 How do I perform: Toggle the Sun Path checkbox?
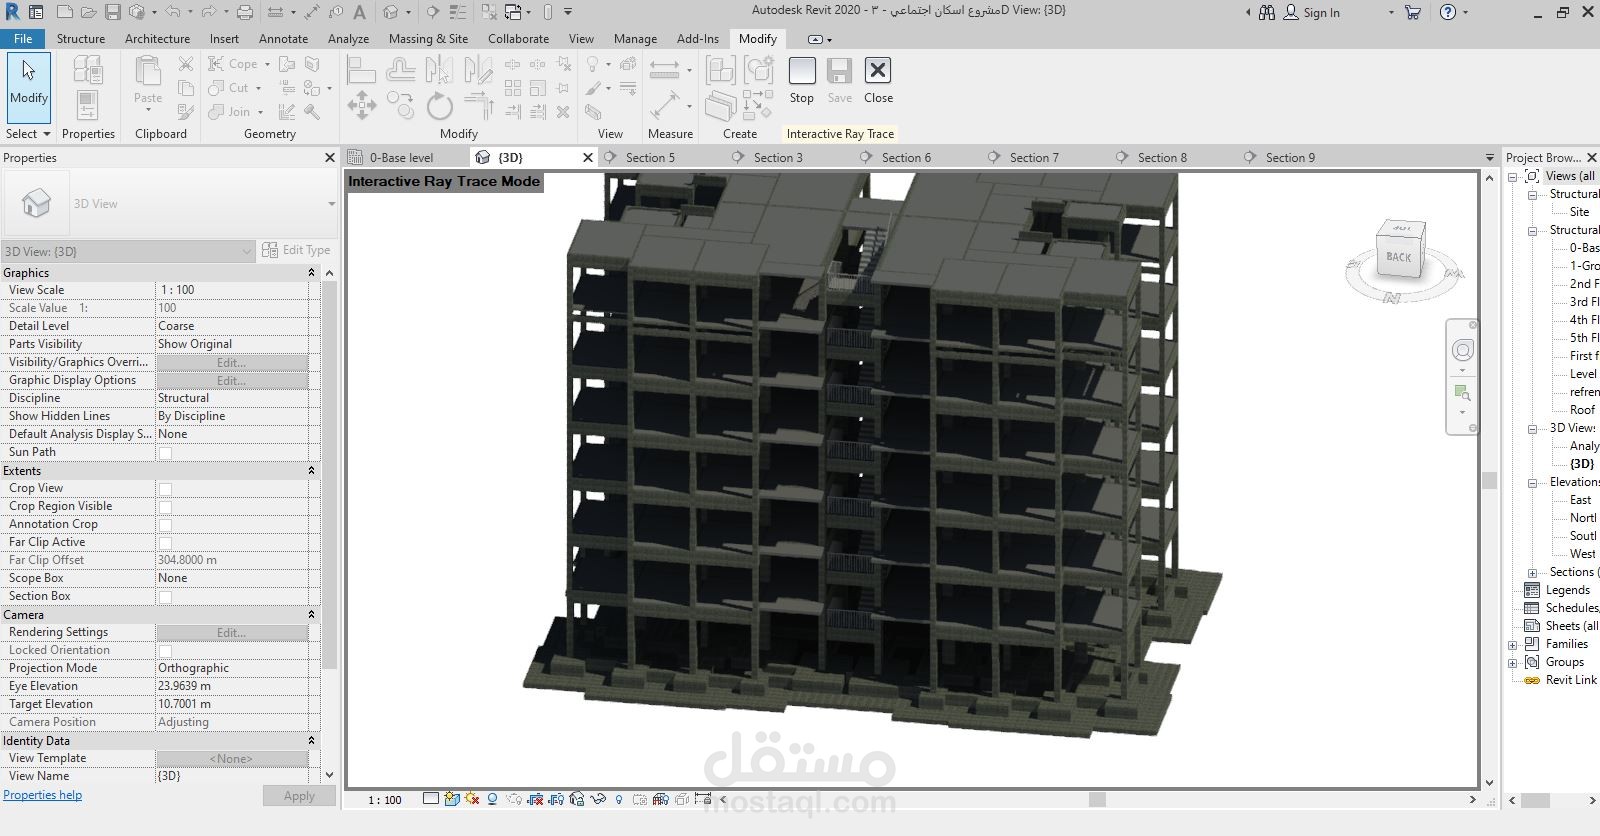click(x=166, y=453)
